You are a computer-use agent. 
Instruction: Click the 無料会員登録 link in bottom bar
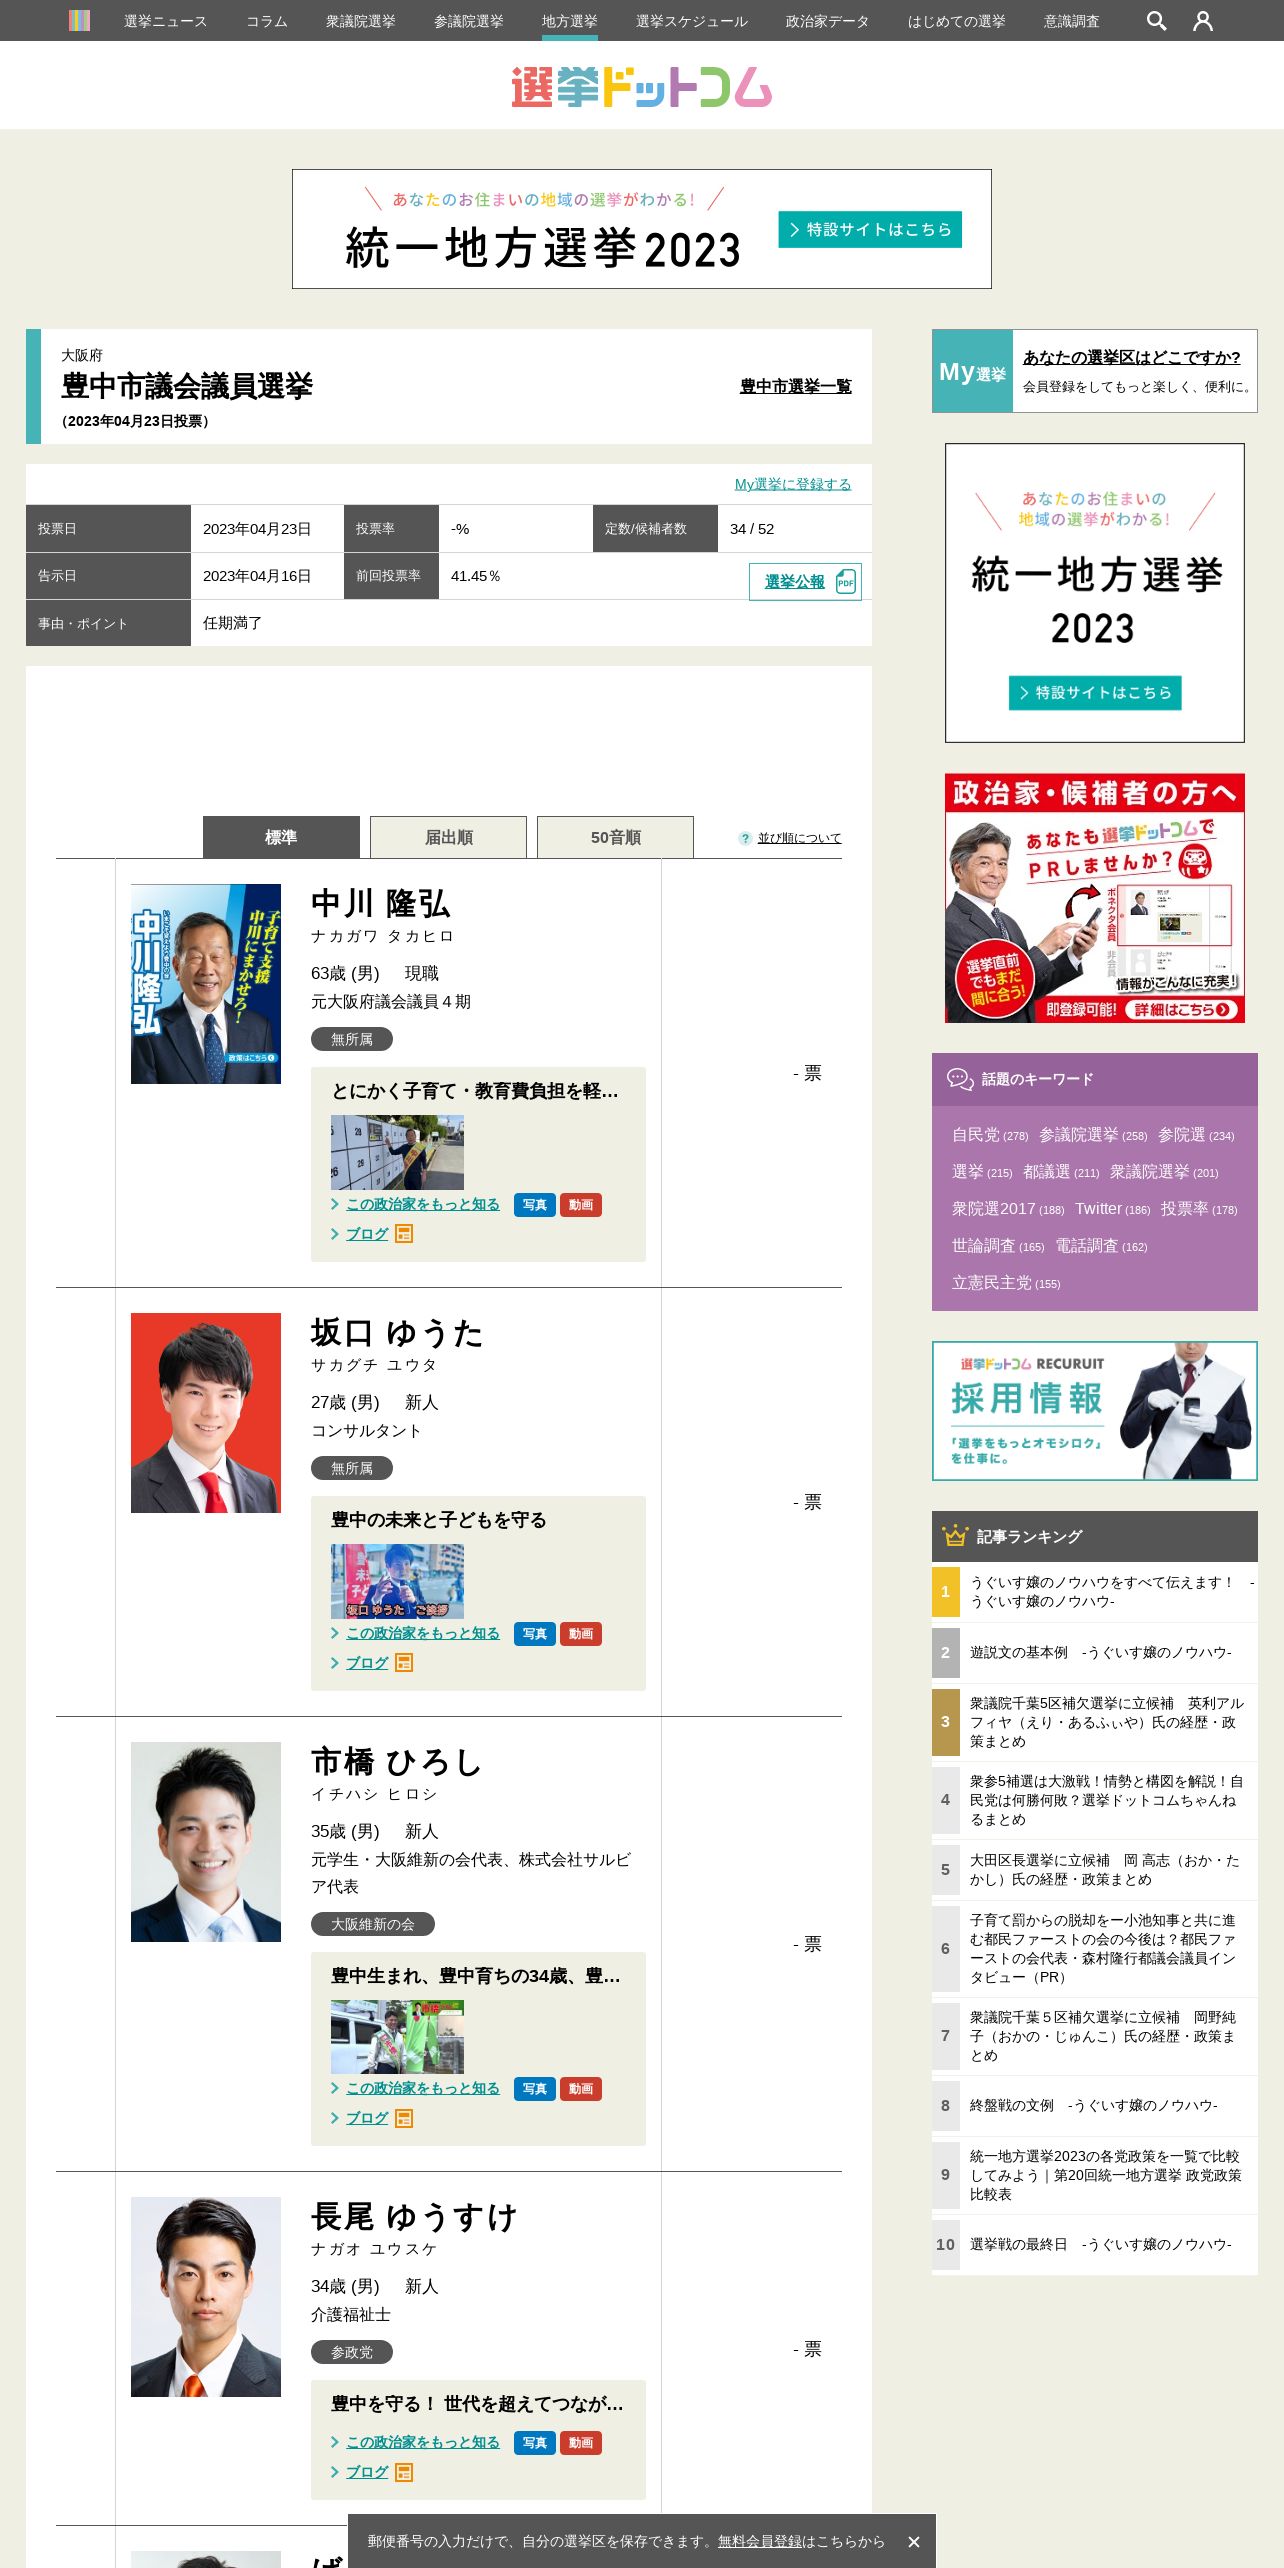[x=760, y=2541]
